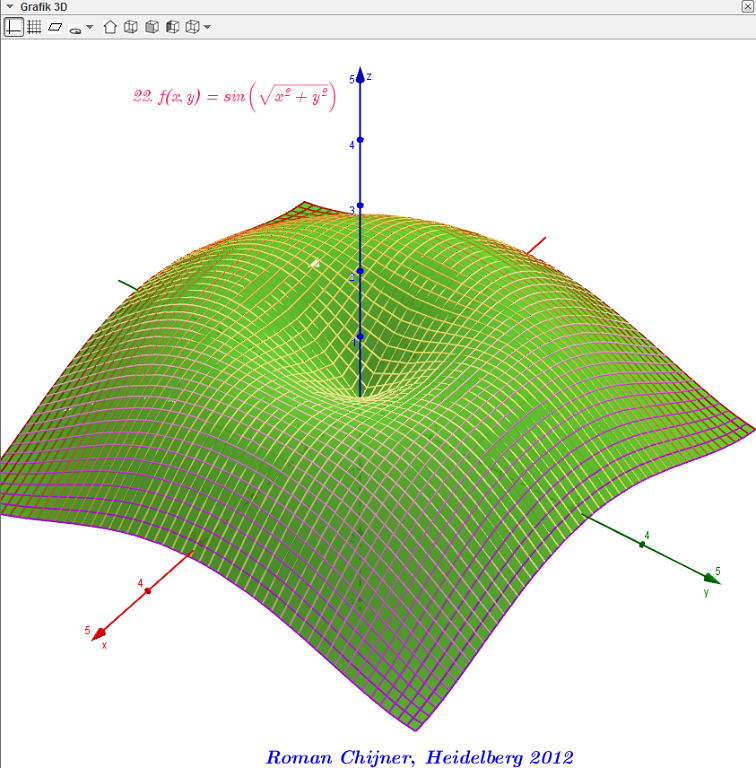Click the rotate view icon

click(x=75, y=28)
